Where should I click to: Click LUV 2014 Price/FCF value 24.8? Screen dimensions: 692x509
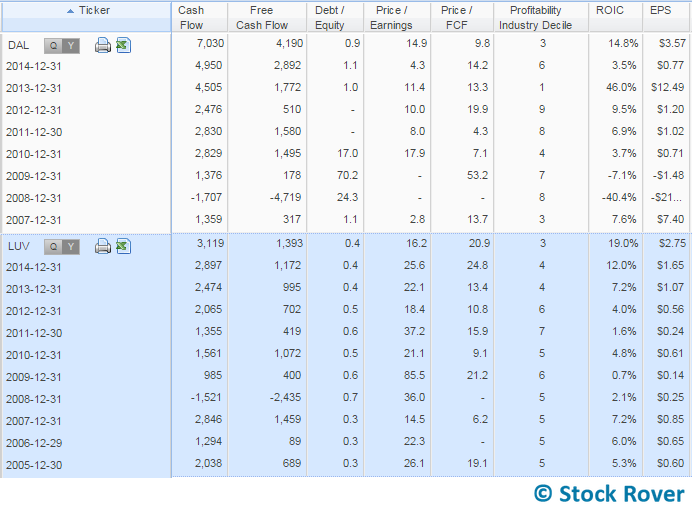pyautogui.click(x=478, y=266)
